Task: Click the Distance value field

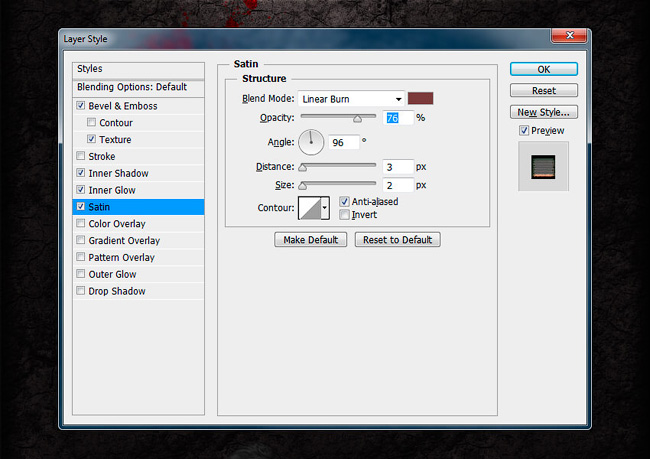Action: (x=398, y=167)
